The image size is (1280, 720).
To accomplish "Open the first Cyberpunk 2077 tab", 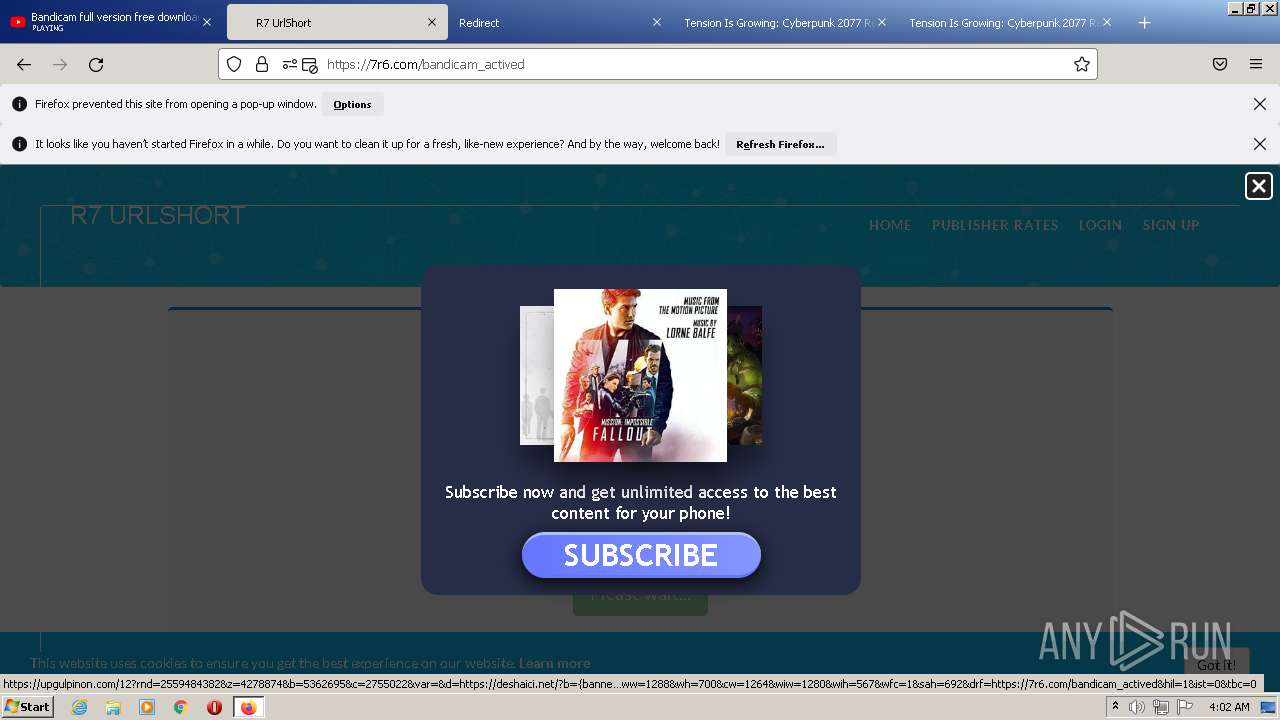I will click(786, 22).
